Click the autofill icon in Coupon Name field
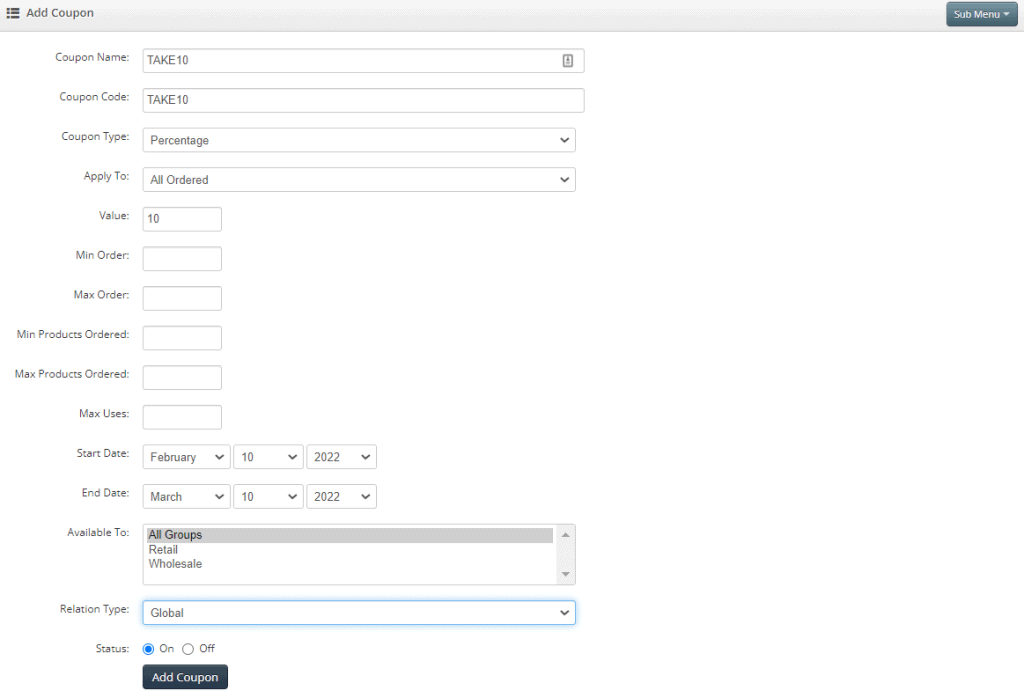 [568, 61]
